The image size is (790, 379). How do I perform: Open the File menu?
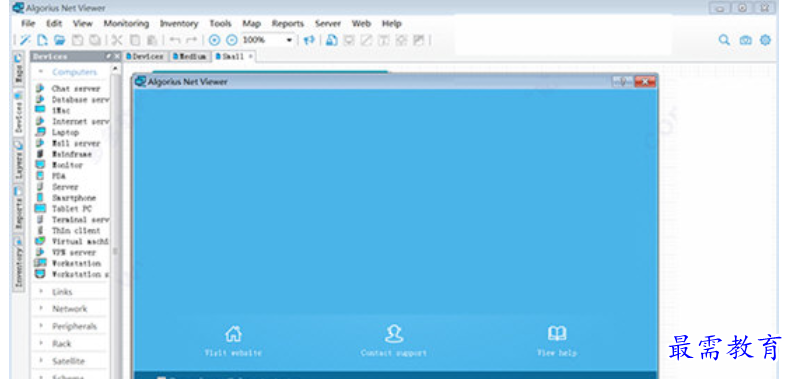tap(28, 23)
